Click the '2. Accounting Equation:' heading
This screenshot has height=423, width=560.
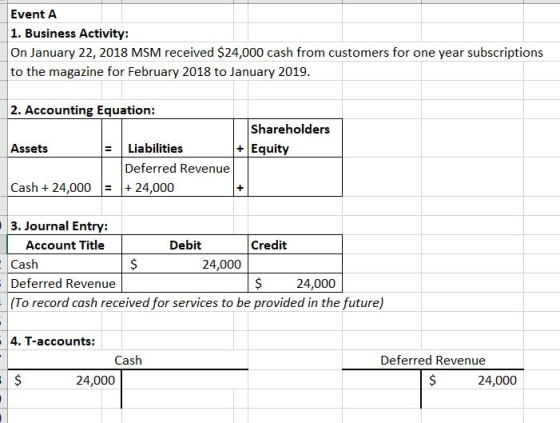(82, 110)
